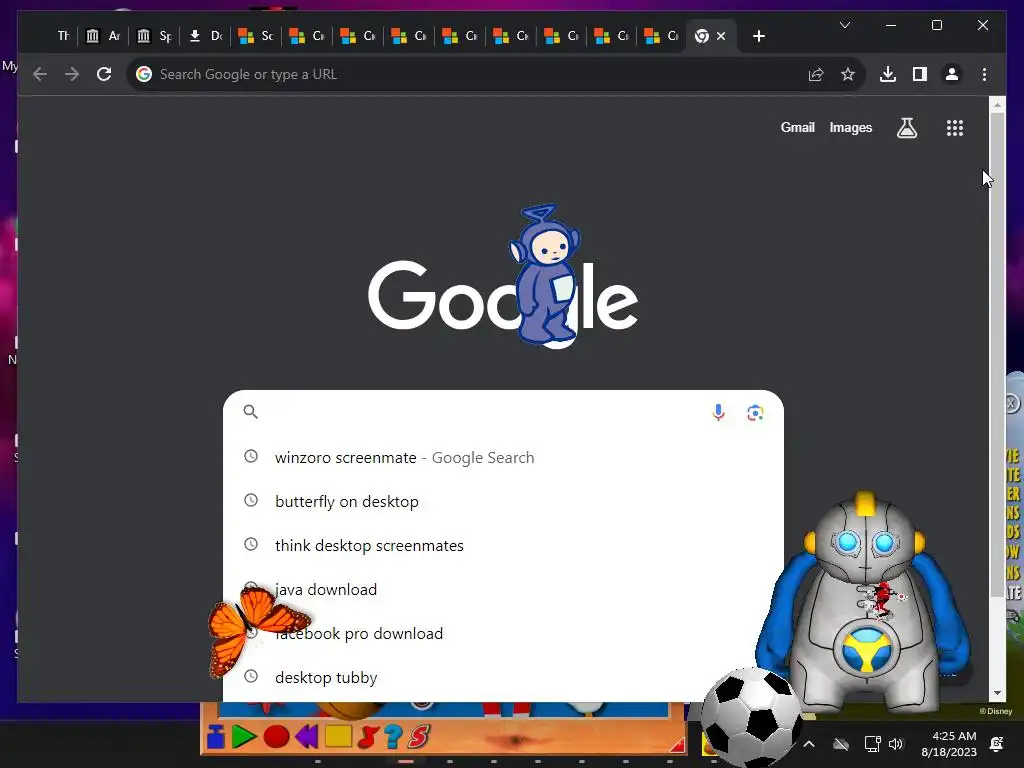1024x768 pixels.
Task: Open the network status tray icon
Action: [872, 744]
